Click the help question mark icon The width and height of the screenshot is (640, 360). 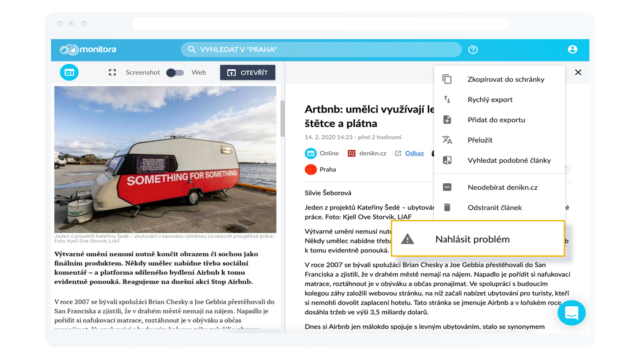tap(473, 50)
